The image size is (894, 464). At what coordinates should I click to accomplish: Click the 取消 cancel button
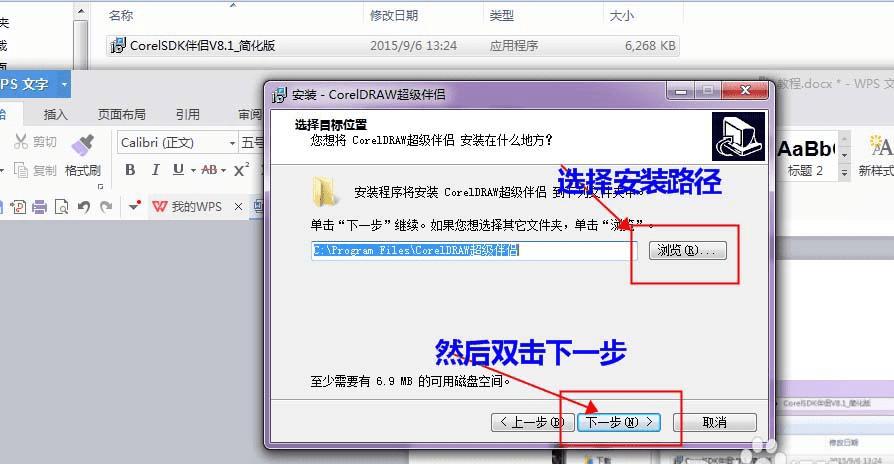click(x=714, y=422)
